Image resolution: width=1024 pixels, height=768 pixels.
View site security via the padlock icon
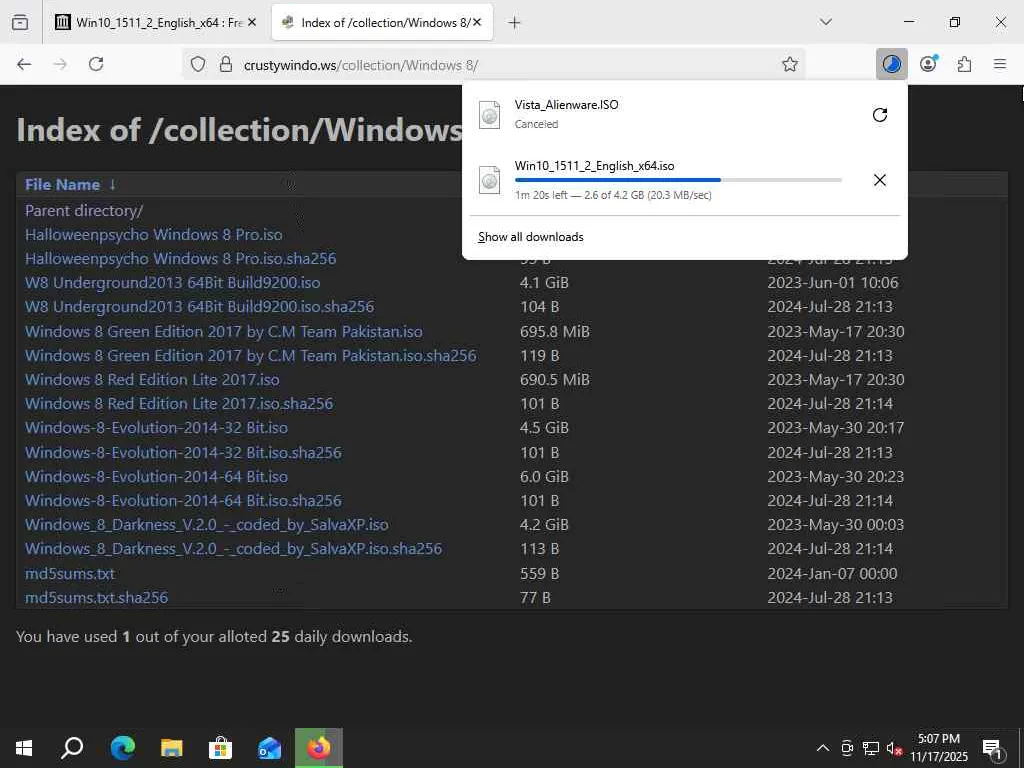click(226, 64)
